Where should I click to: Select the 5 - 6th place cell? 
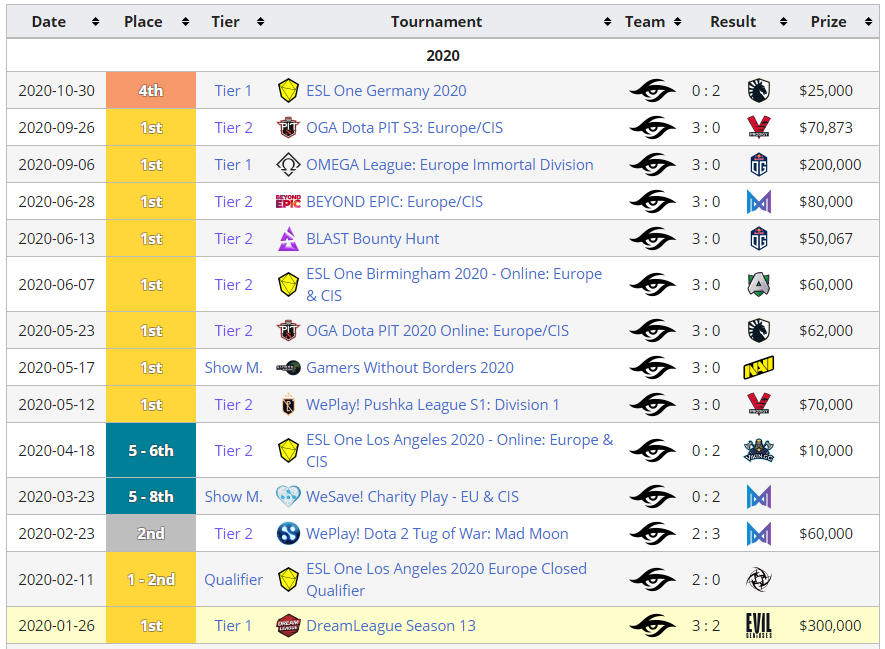(151, 450)
